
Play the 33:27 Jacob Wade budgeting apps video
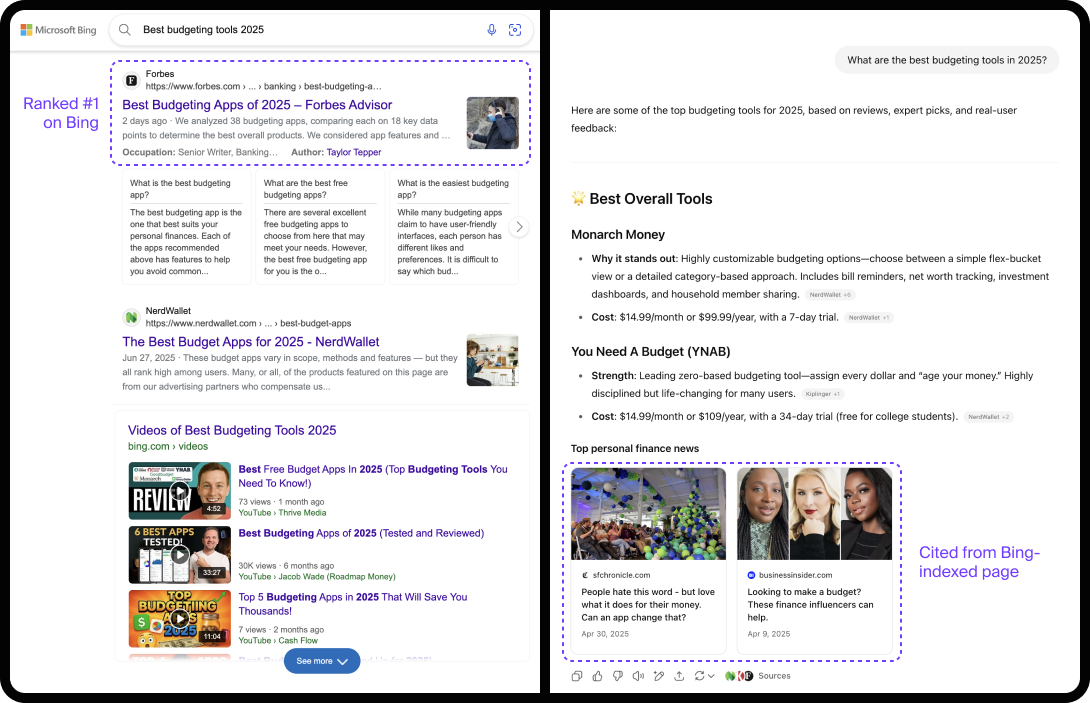179,555
